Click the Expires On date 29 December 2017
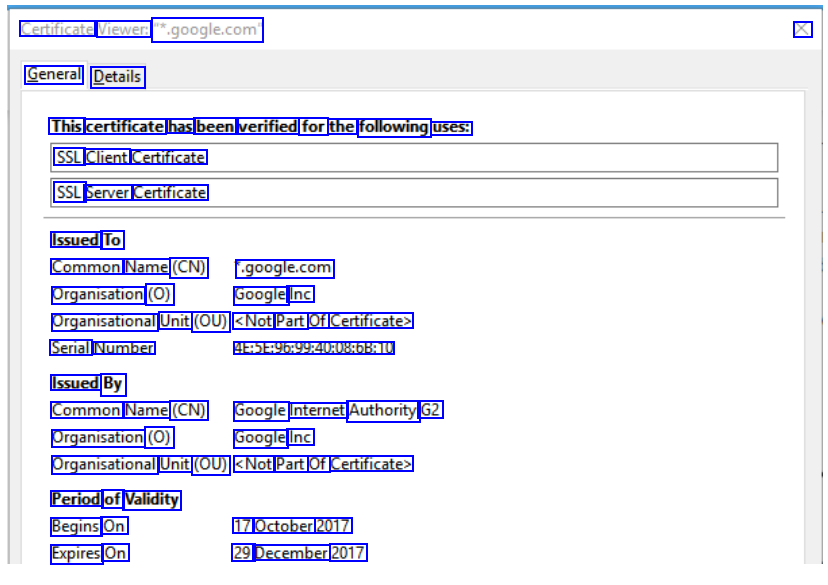Screen dimensions: 828x585 (x=299, y=553)
